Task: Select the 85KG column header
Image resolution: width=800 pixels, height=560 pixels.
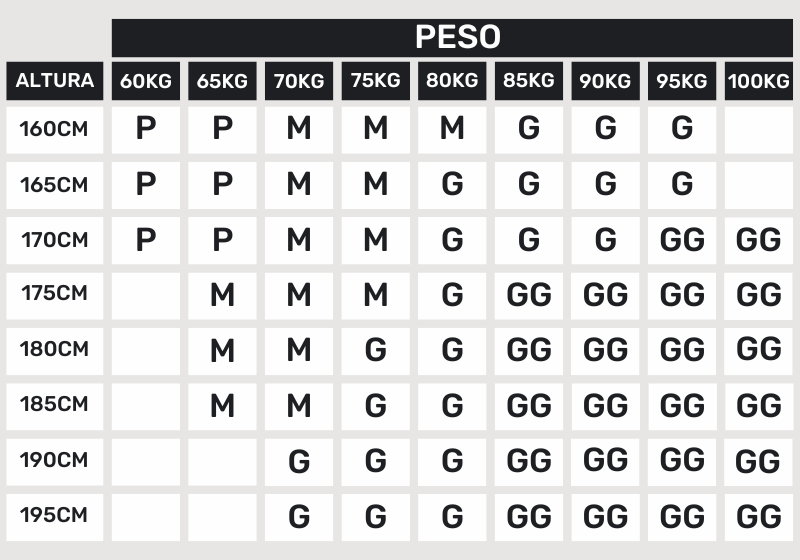Action: point(528,81)
